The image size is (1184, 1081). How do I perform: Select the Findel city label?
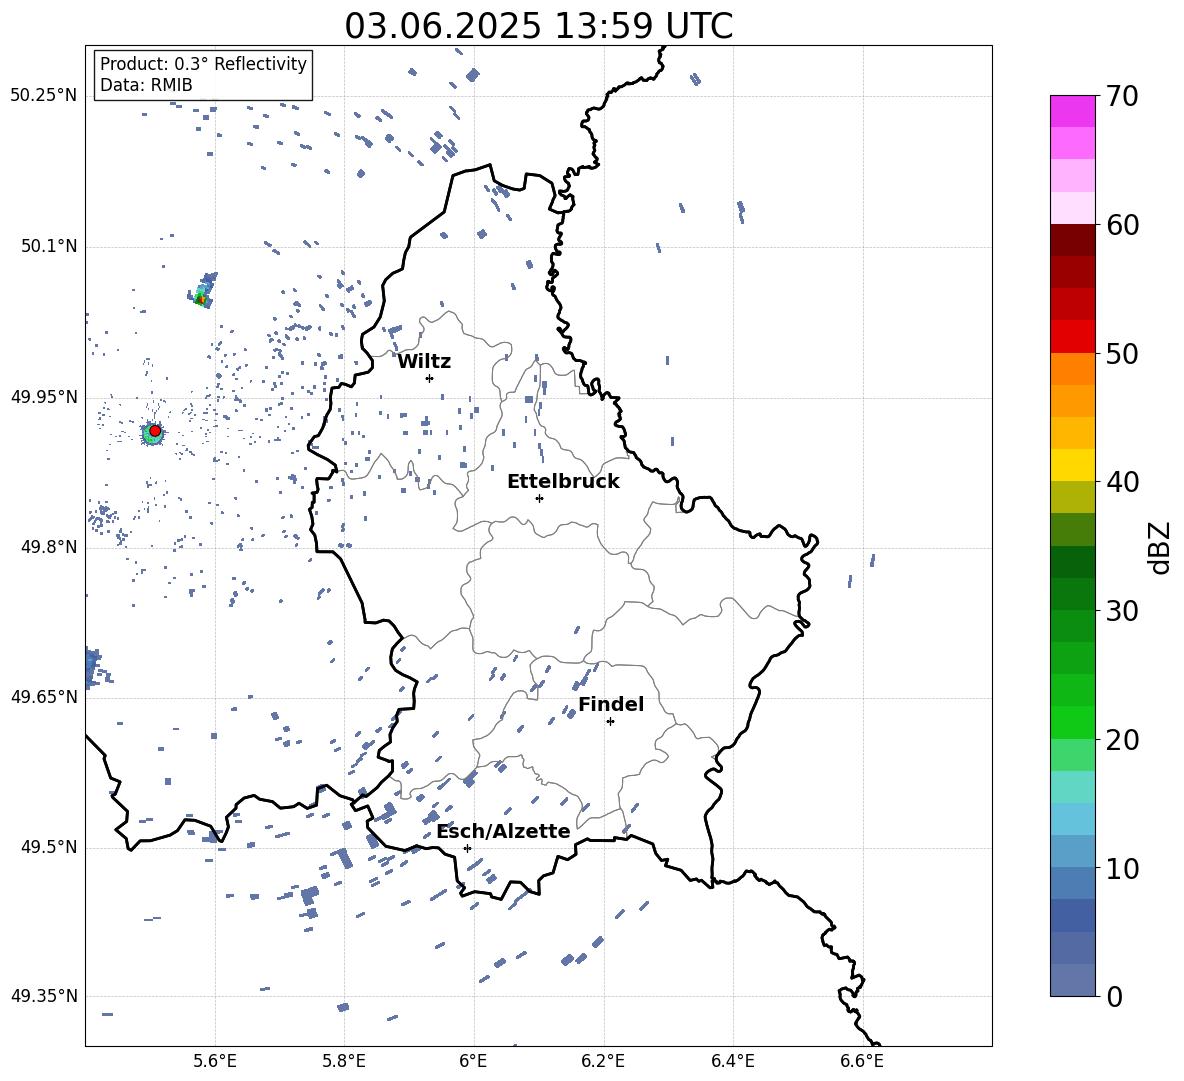[x=611, y=704]
